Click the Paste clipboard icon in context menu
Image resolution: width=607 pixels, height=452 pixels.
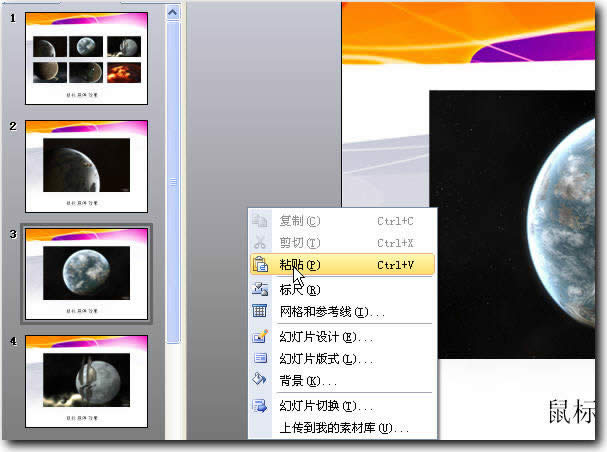260,265
